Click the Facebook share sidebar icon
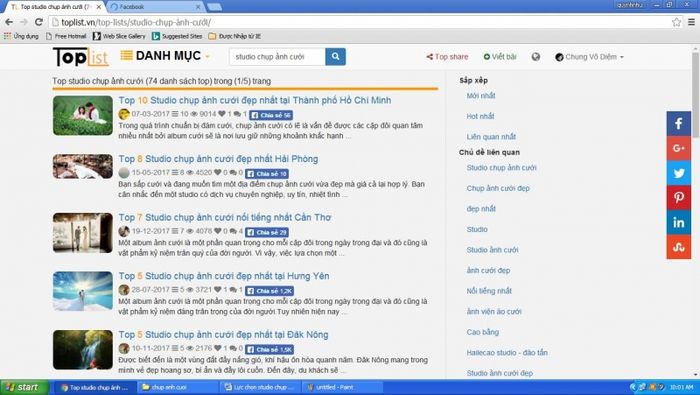This screenshot has height=395, width=700. [x=679, y=124]
